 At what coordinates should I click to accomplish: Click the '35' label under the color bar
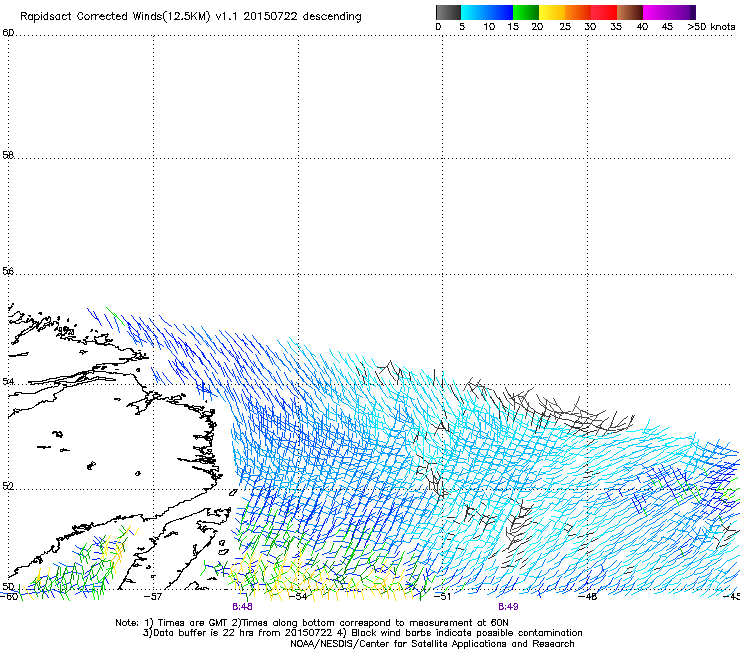pyautogui.click(x=616, y=27)
